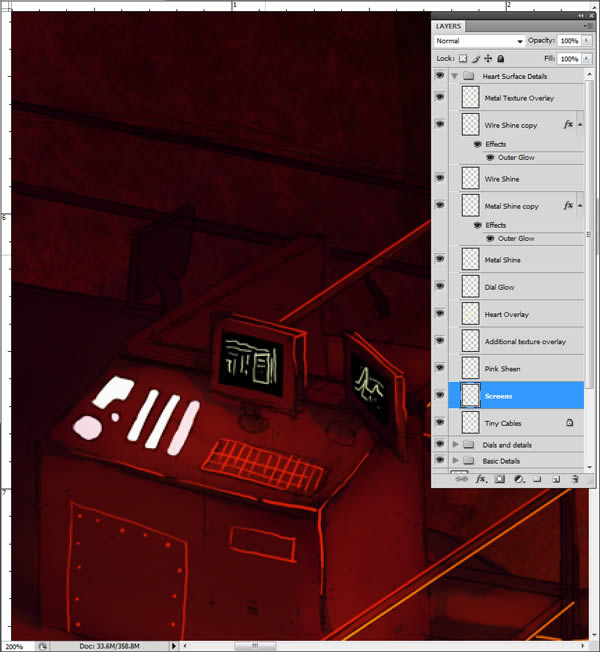This screenshot has width=600, height=652.
Task: Hide the Heart Surface Details group
Action: pyautogui.click(x=440, y=76)
